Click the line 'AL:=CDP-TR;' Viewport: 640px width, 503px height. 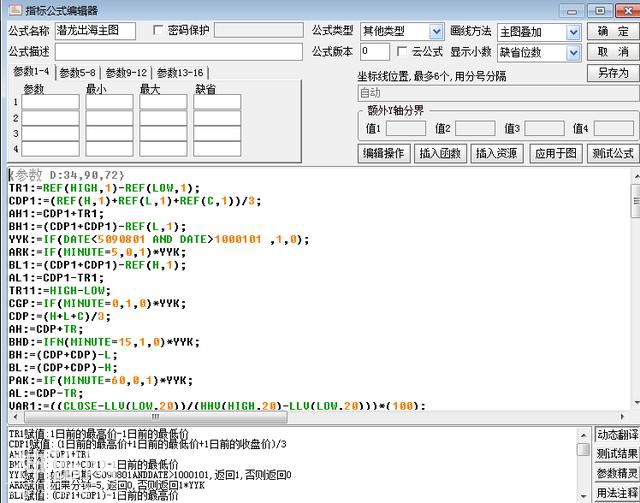[x=46, y=394]
